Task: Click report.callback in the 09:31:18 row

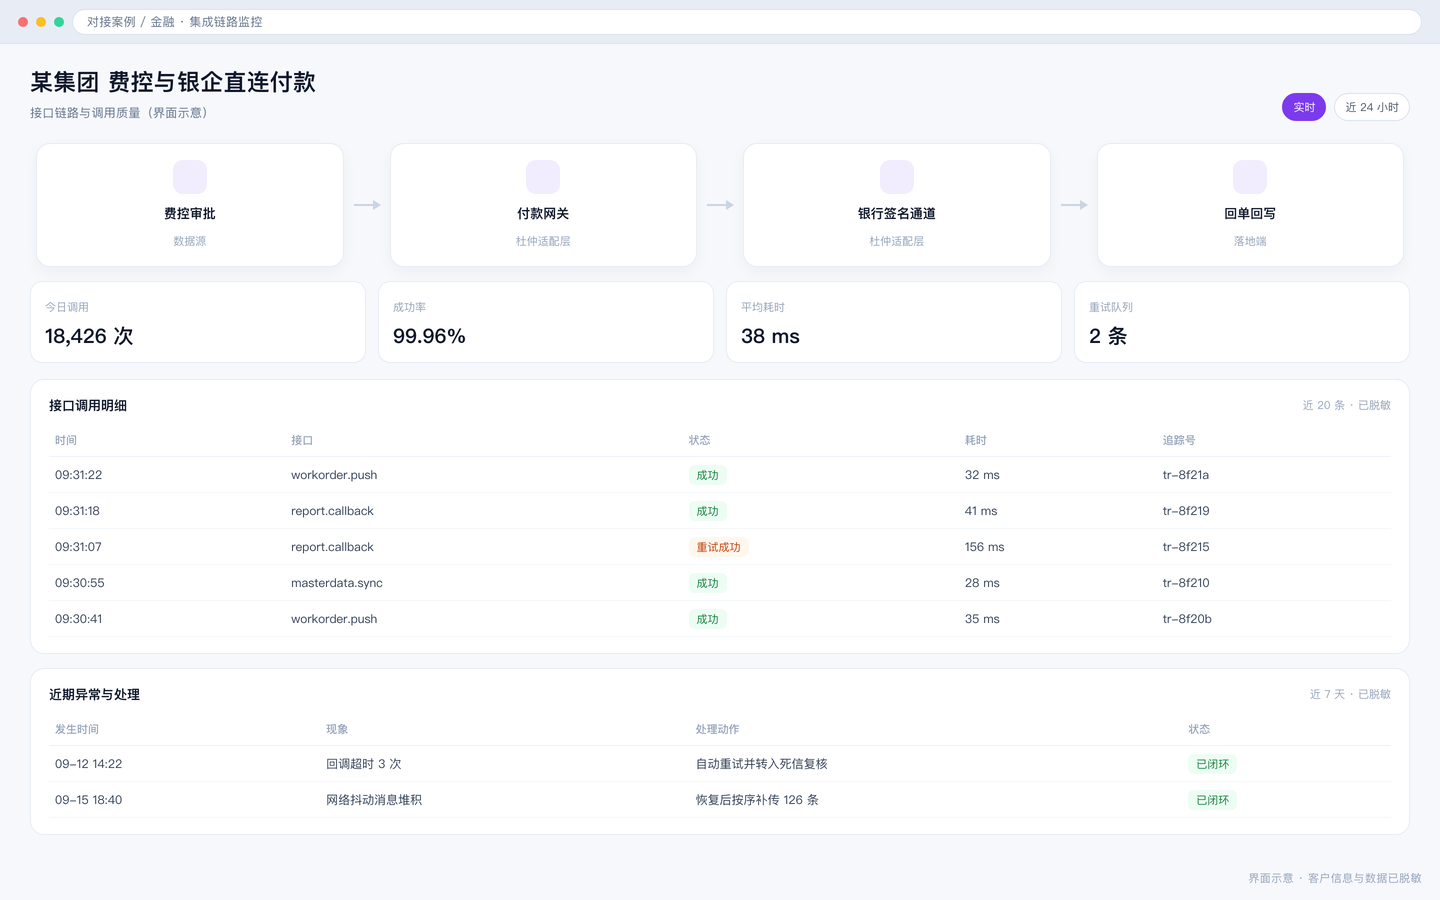Action: pos(332,511)
